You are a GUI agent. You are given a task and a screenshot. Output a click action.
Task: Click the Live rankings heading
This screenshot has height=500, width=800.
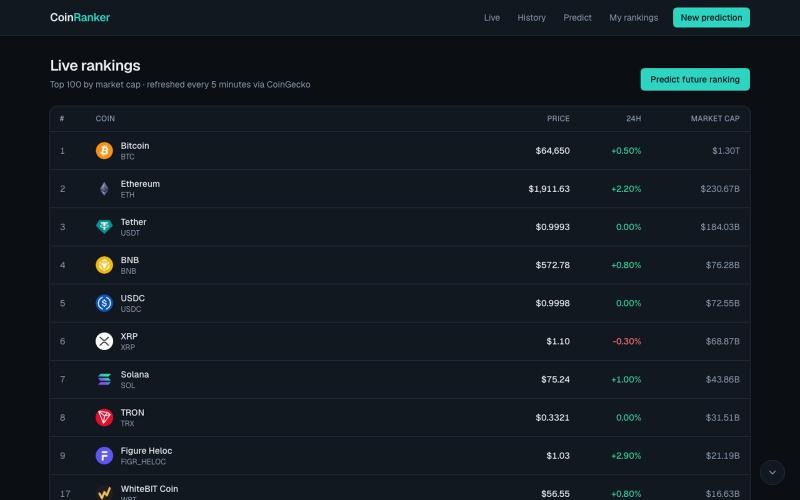tap(95, 65)
